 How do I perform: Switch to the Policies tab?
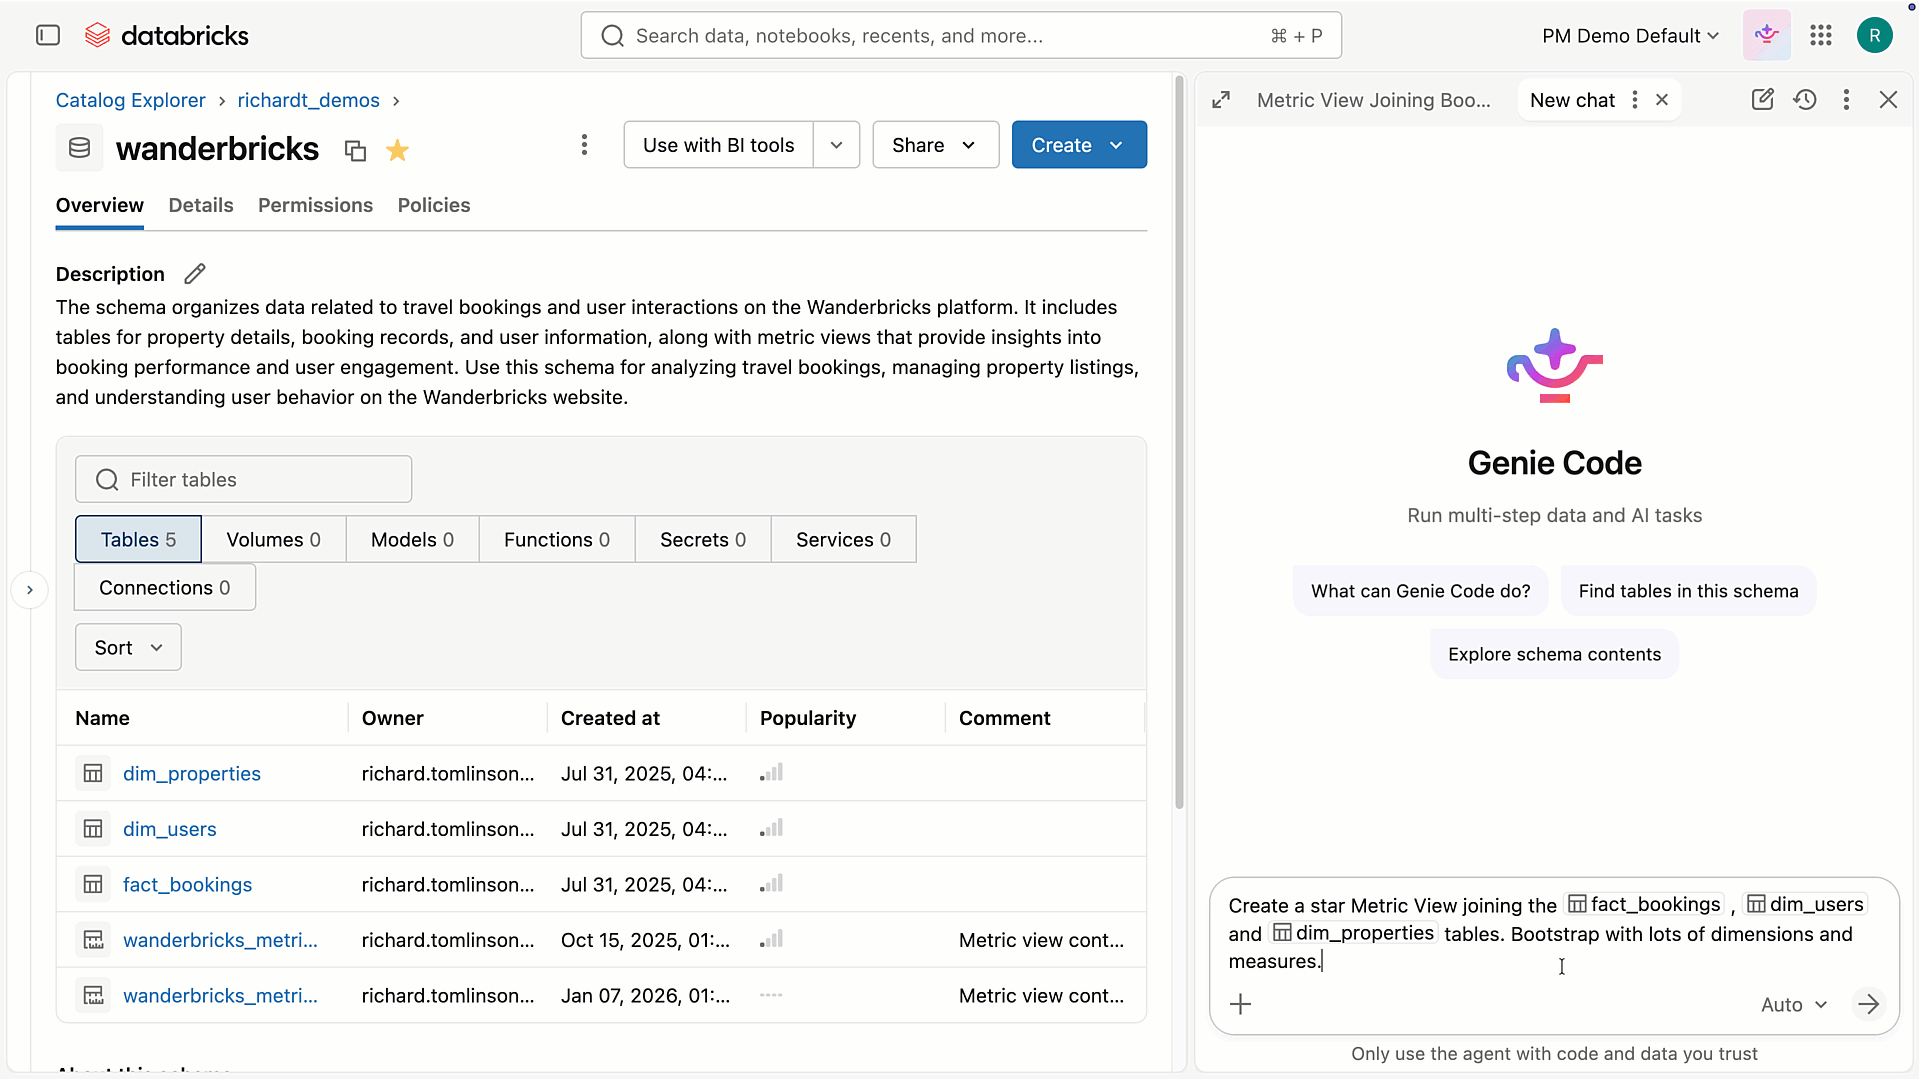[434, 205]
